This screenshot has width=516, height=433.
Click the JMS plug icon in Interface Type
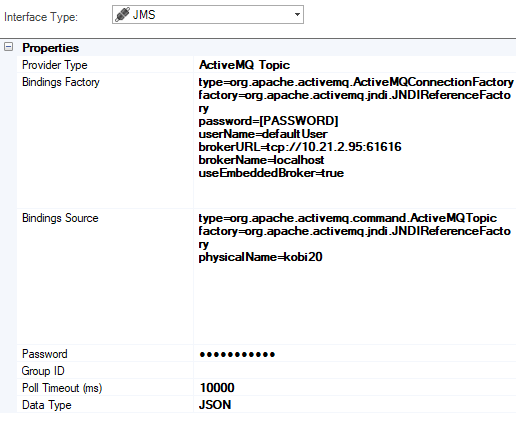pyautogui.click(x=122, y=15)
